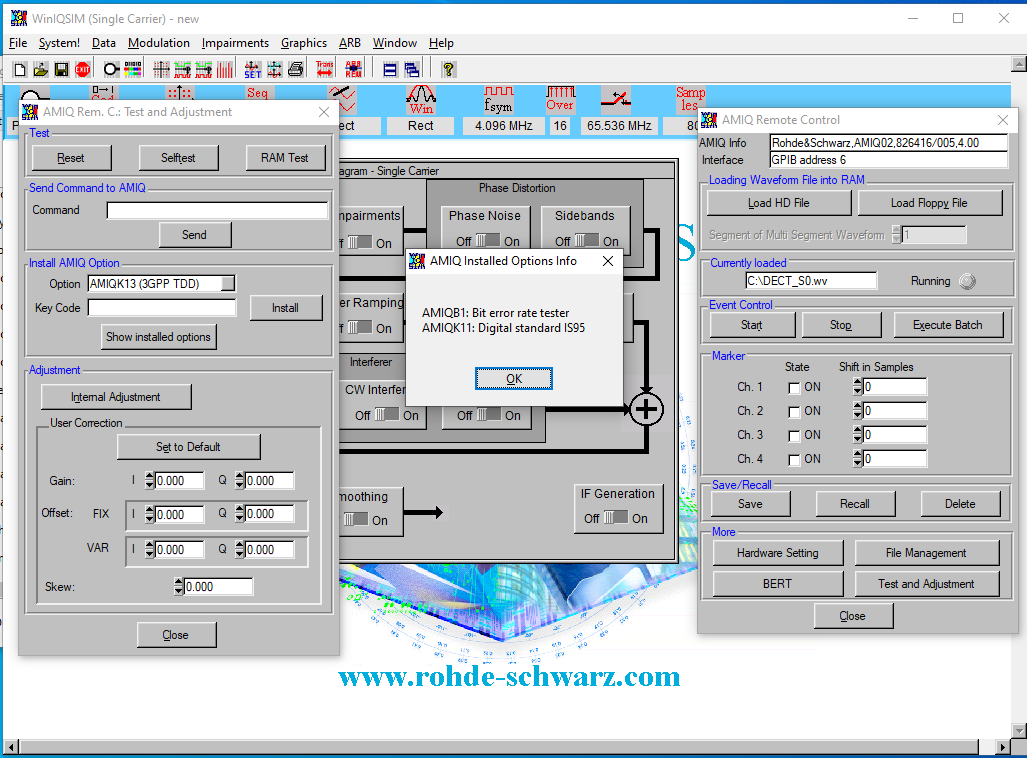Click the vertical scrollbar down arrow

pyautogui.click(x=1019, y=730)
